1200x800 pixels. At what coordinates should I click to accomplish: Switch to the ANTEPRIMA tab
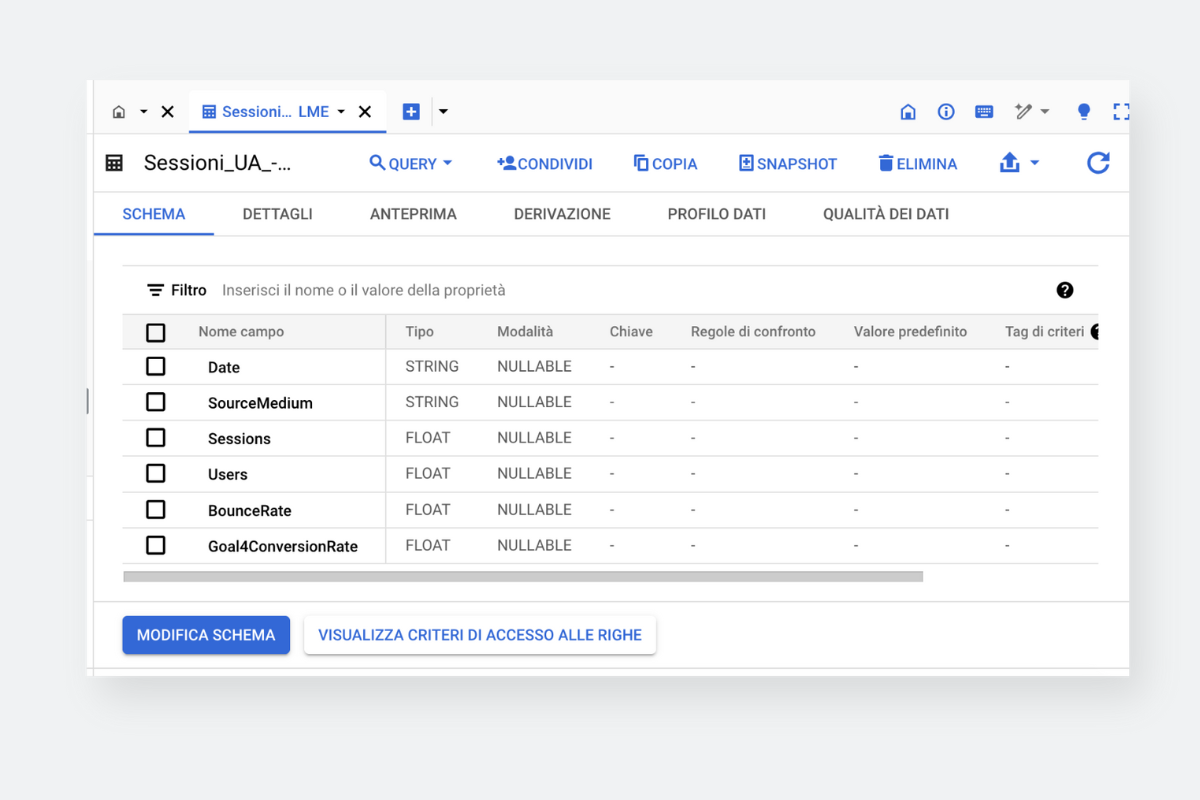coord(413,214)
